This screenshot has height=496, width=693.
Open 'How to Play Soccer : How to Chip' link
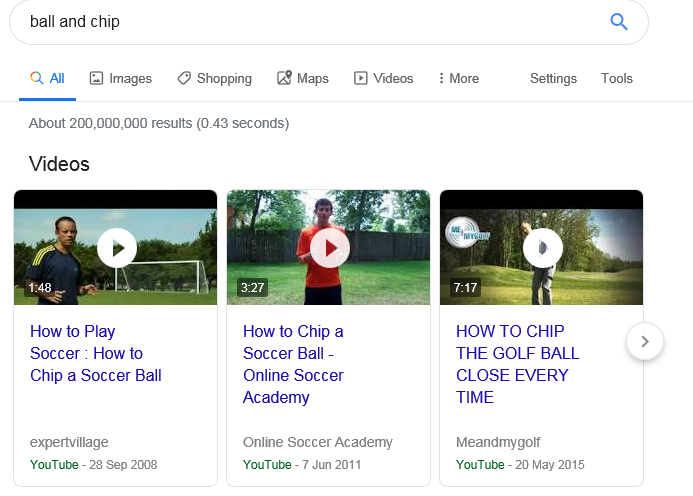click(96, 353)
